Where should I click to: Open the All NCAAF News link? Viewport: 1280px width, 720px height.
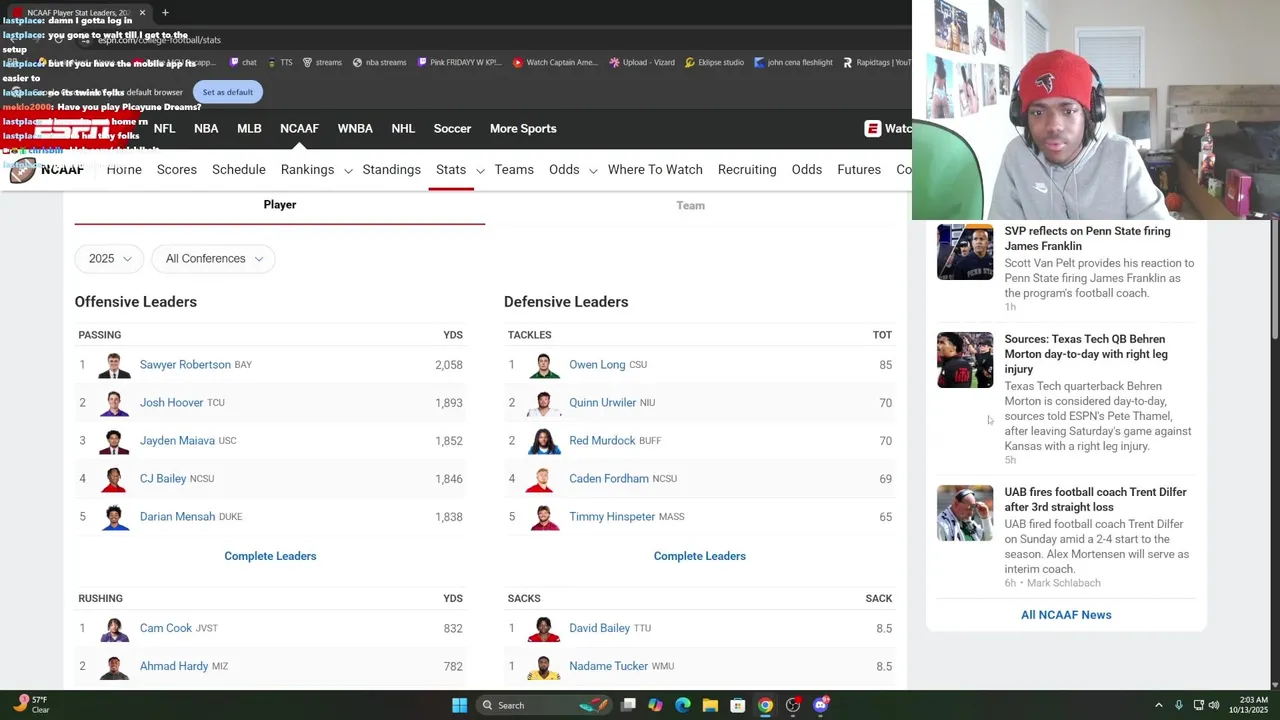(1066, 615)
